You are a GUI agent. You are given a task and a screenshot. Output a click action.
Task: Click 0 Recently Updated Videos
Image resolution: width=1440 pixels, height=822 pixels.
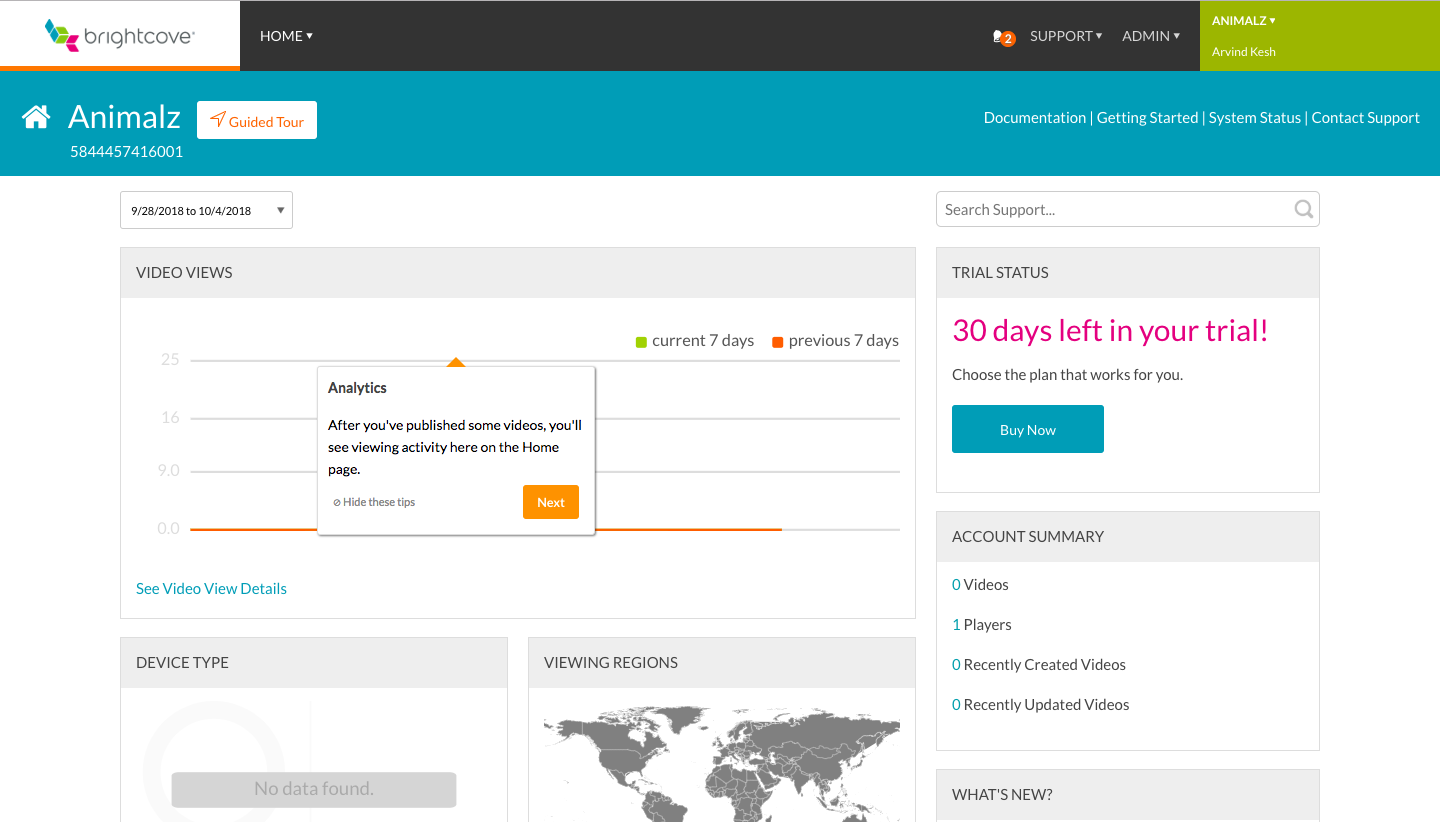click(1041, 705)
